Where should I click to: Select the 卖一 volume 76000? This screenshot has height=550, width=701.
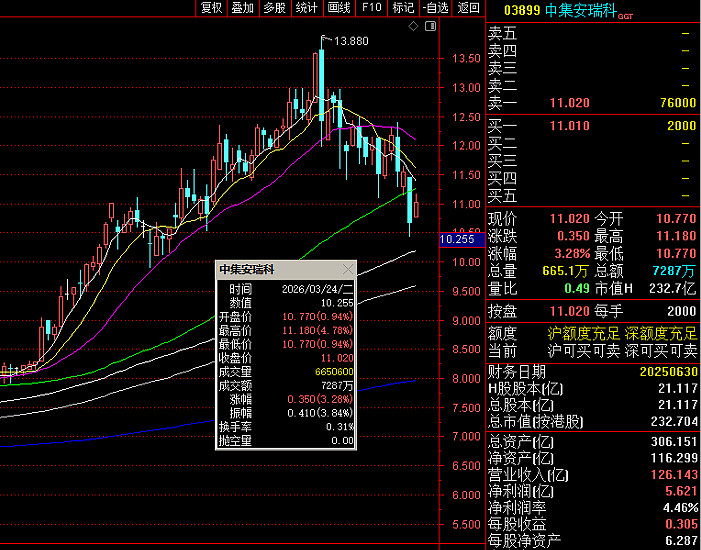(x=678, y=103)
